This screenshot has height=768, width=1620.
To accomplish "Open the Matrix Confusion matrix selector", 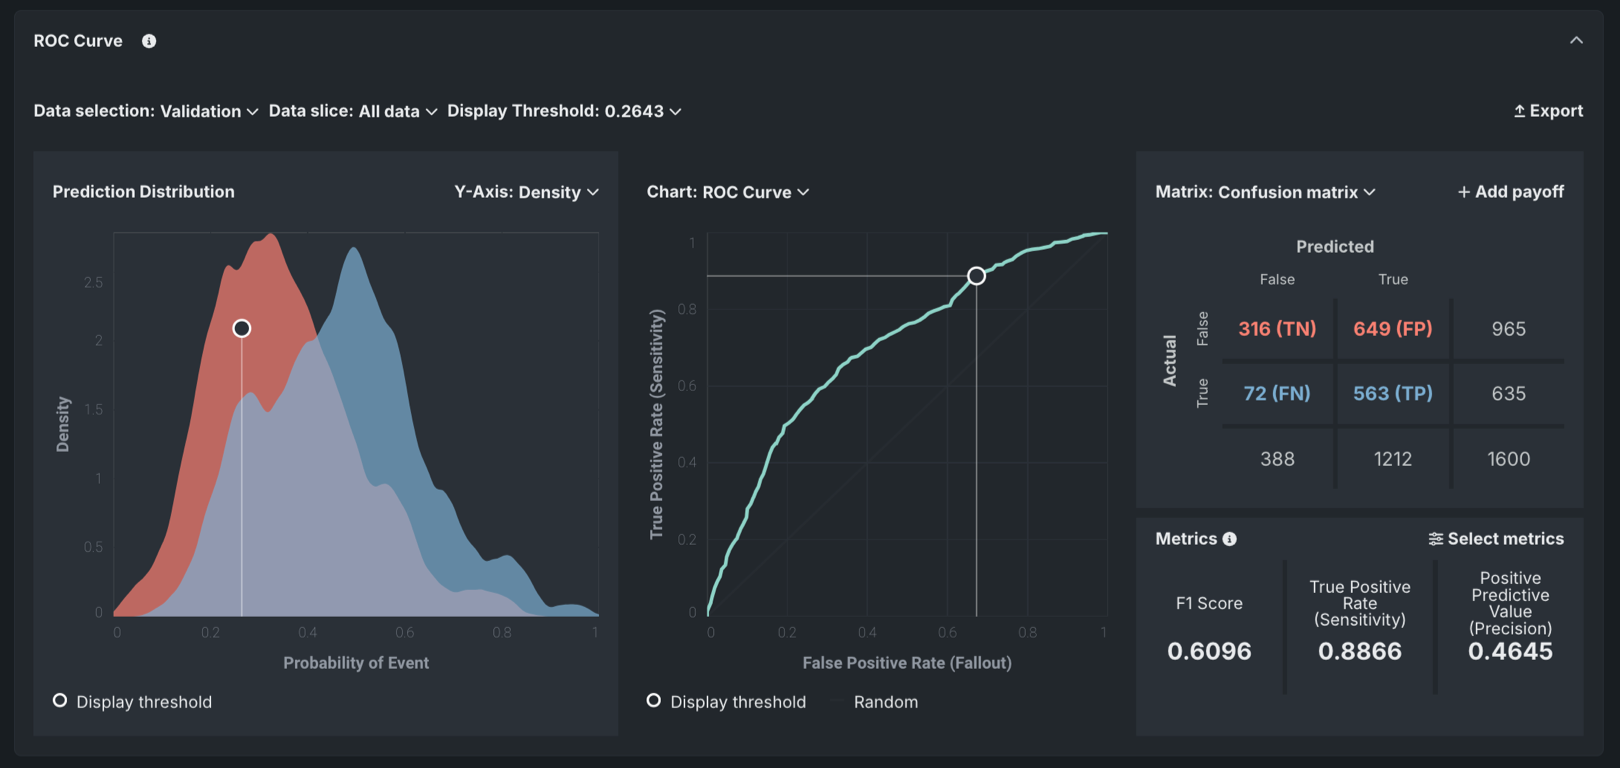I will point(1265,192).
